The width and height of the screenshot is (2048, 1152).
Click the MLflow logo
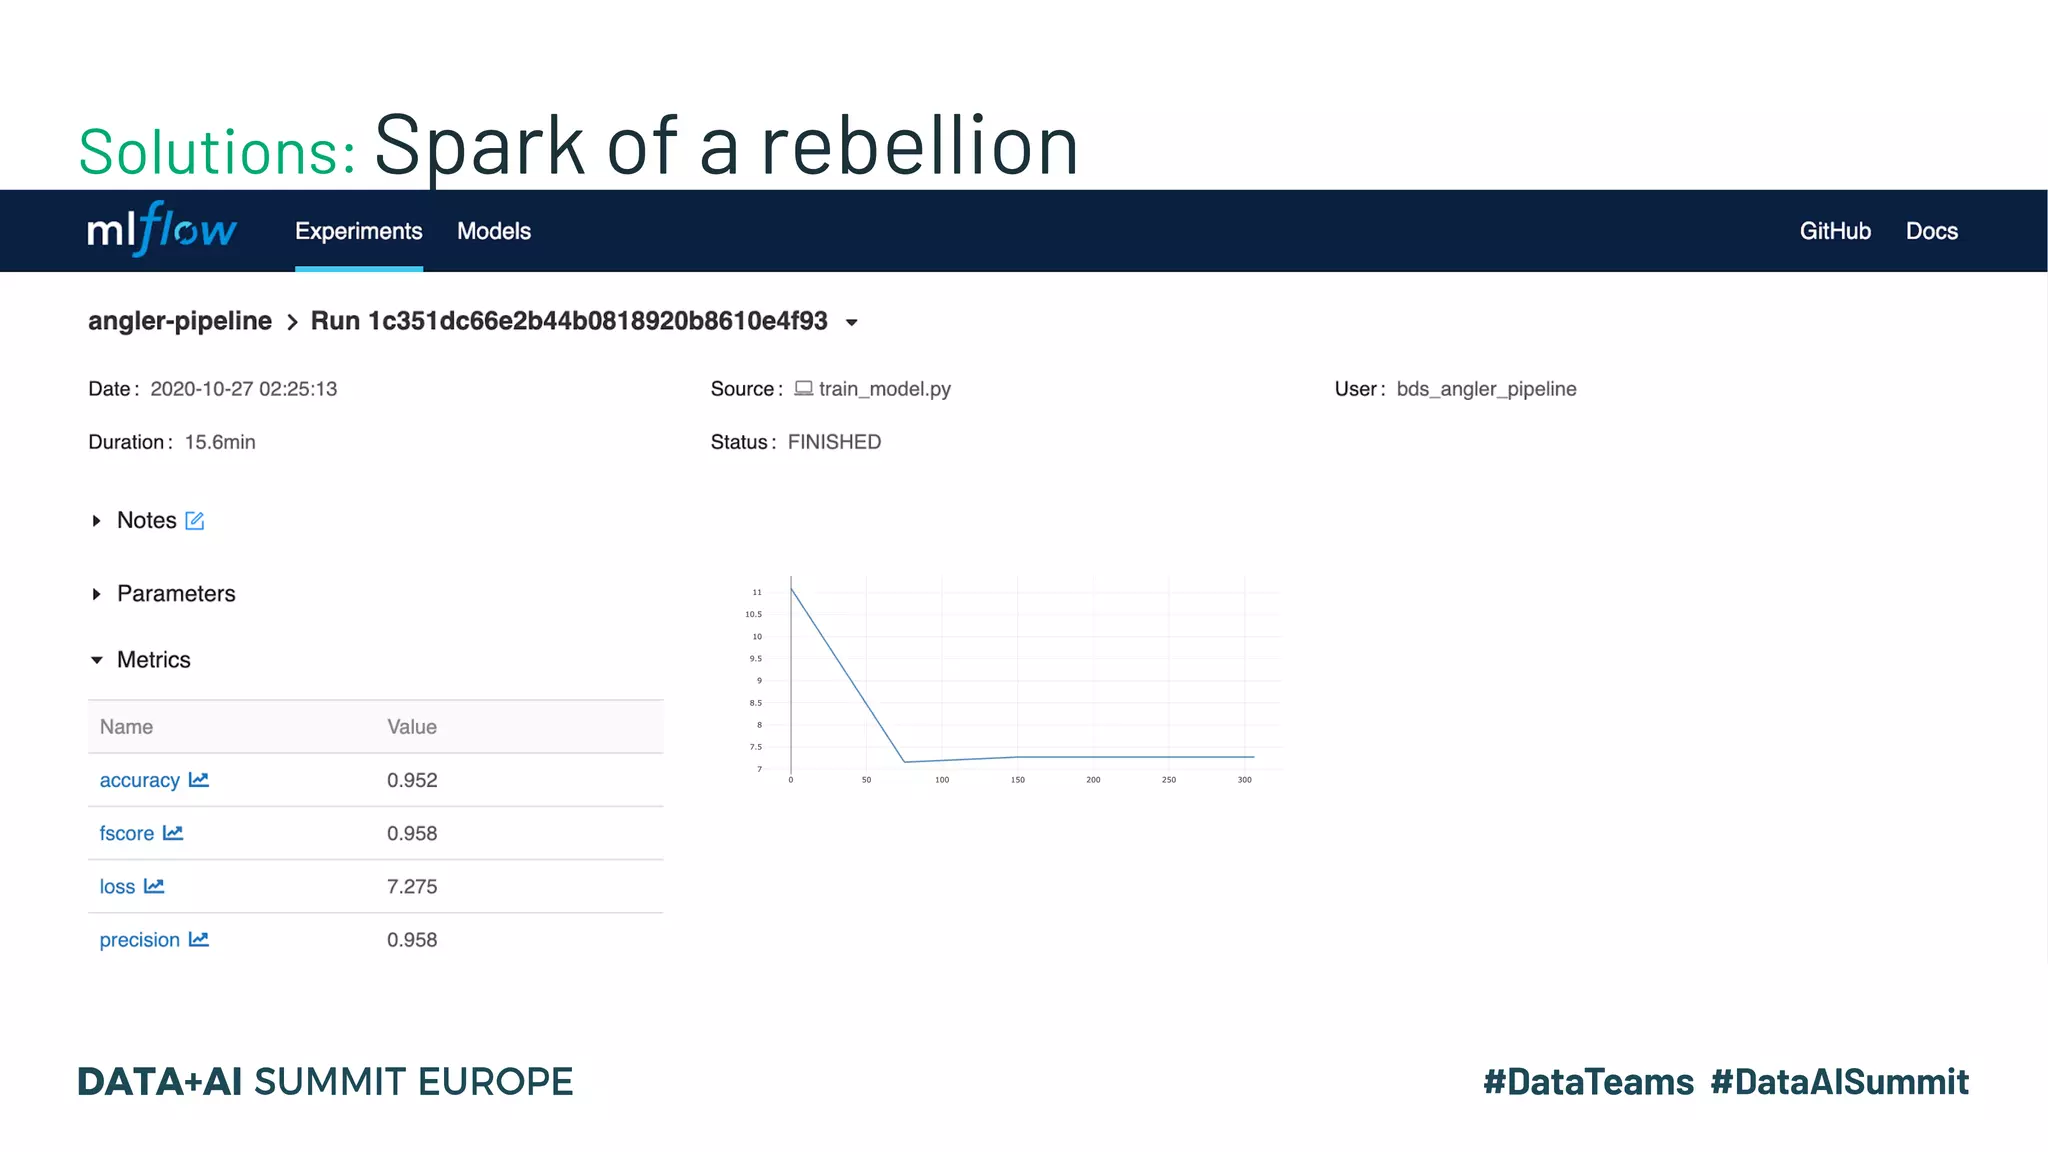(x=161, y=229)
